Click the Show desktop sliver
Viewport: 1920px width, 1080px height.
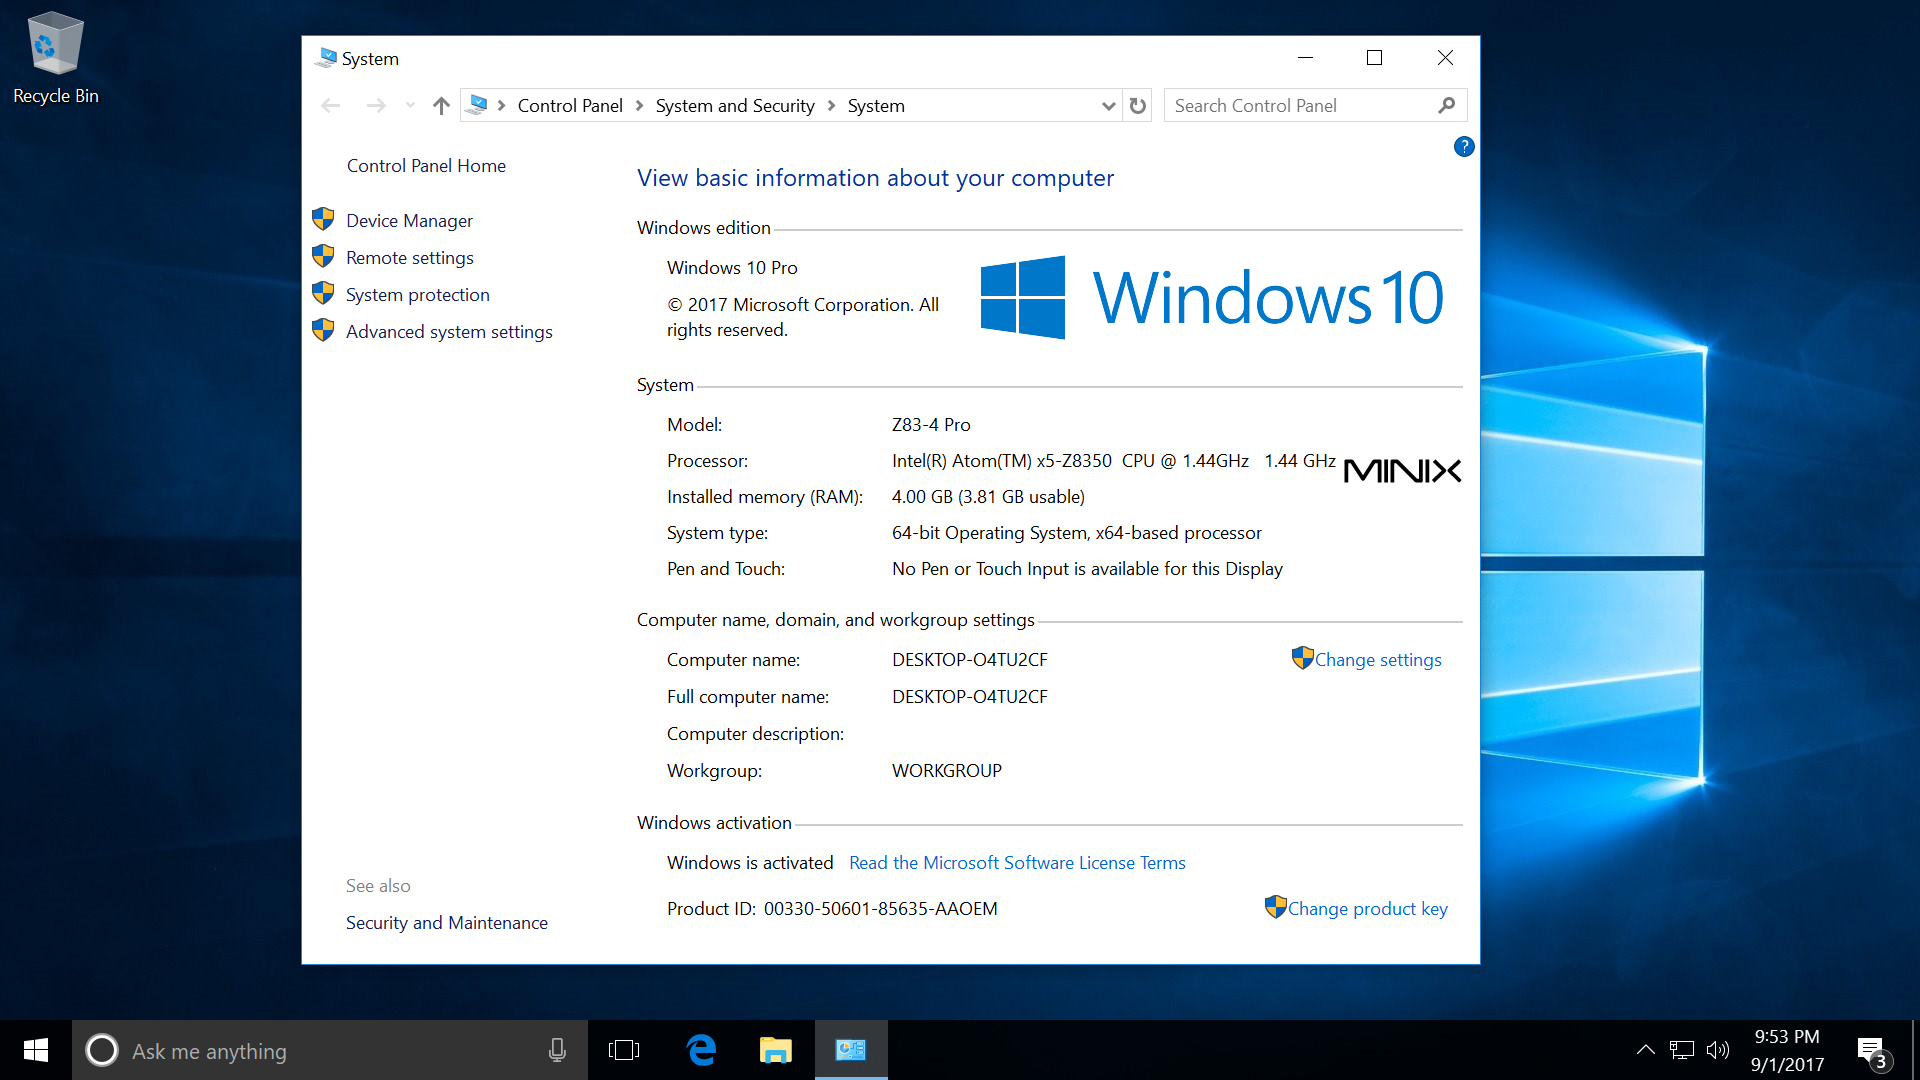pos(1914,1050)
